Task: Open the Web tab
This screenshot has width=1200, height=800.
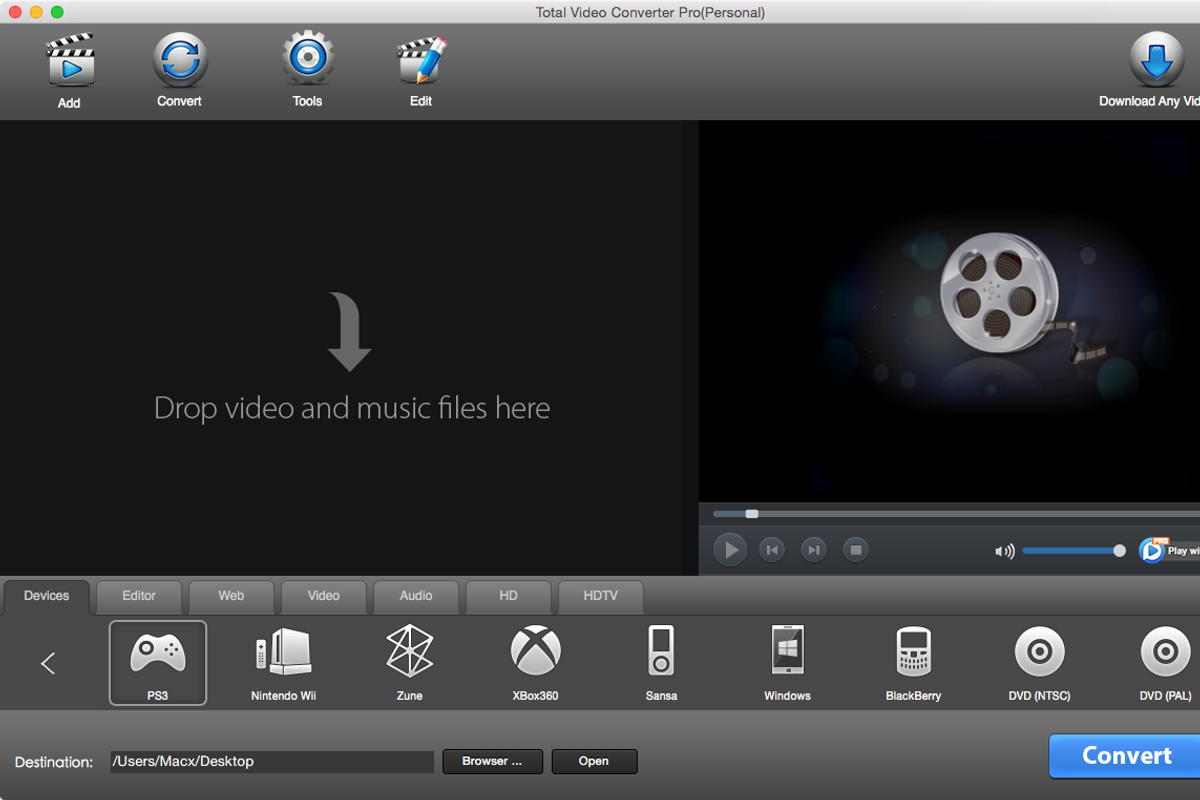Action: [231, 596]
